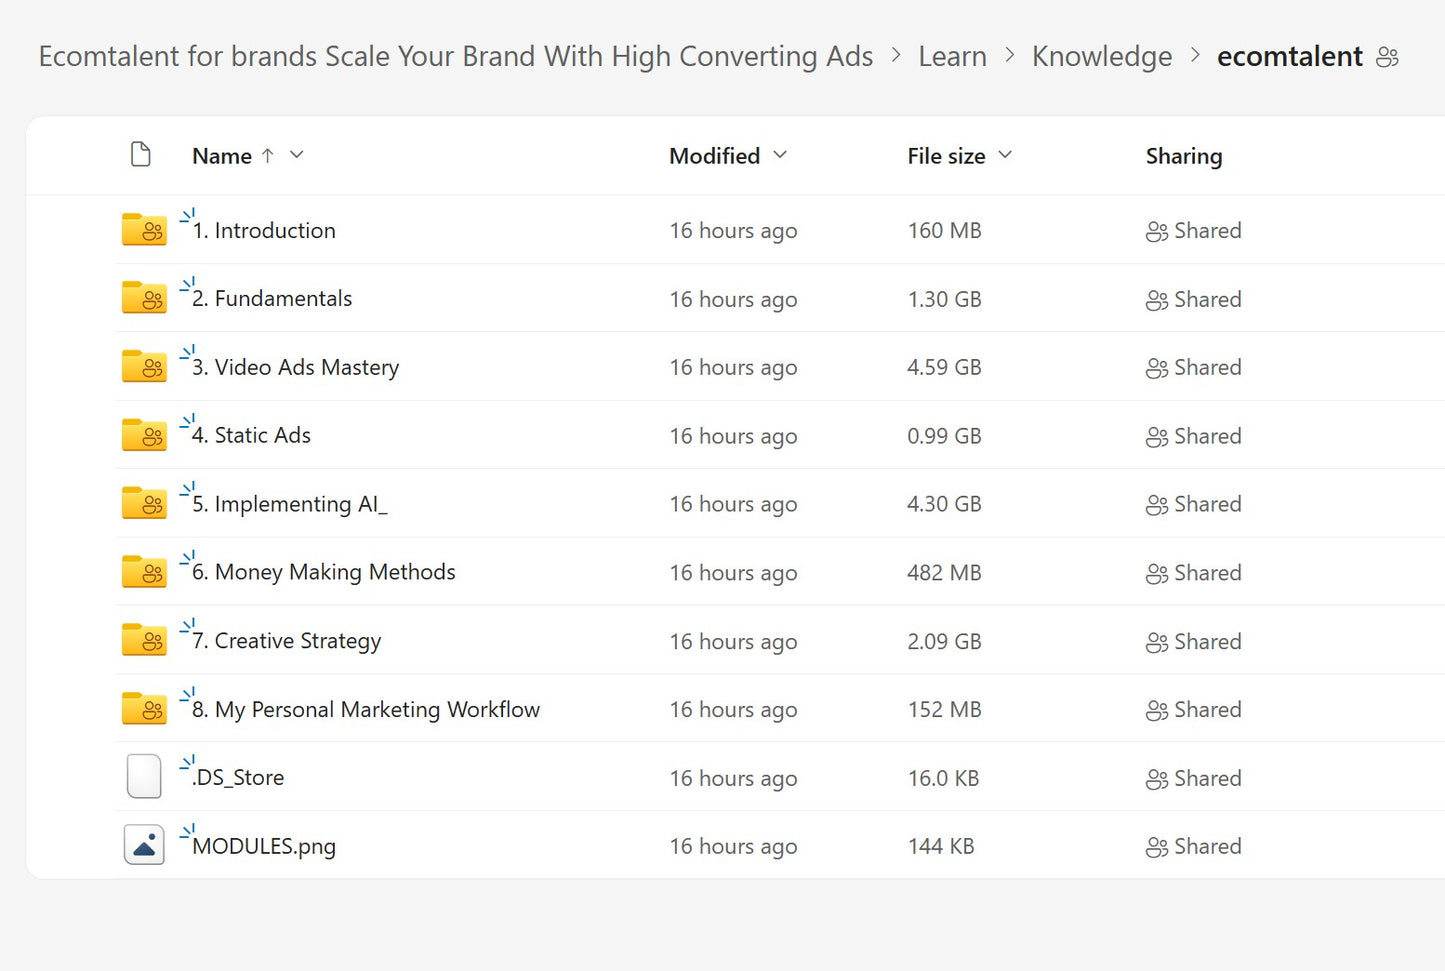Viewport: 1445px width, 971px height.
Task: Click sharing icon in the 3. Video Ads Mastery row
Action: click(x=1157, y=369)
